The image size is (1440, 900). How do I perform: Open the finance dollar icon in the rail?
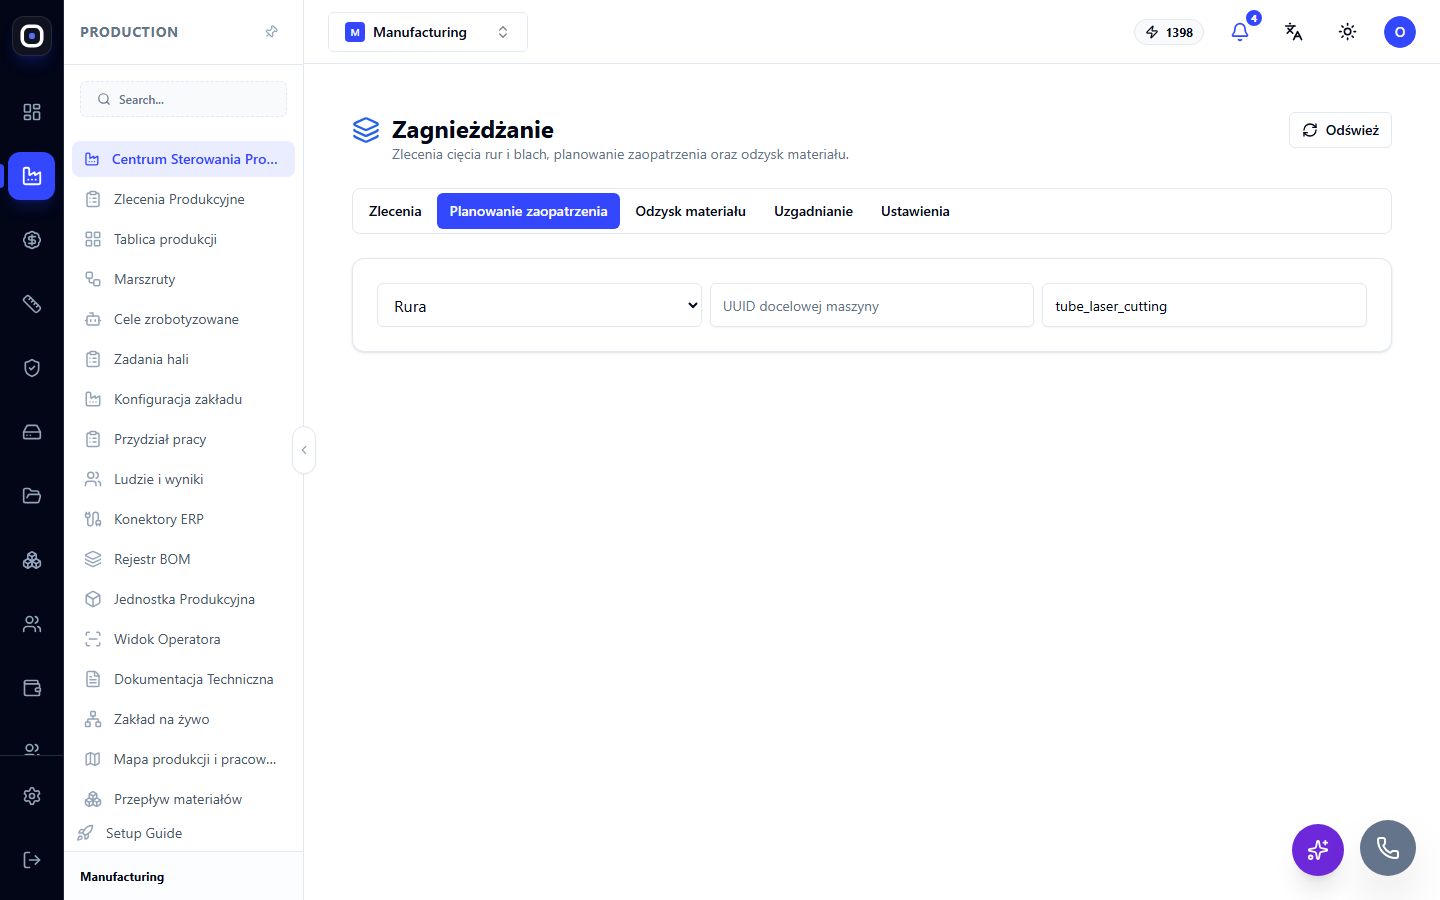tap(32, 240)
